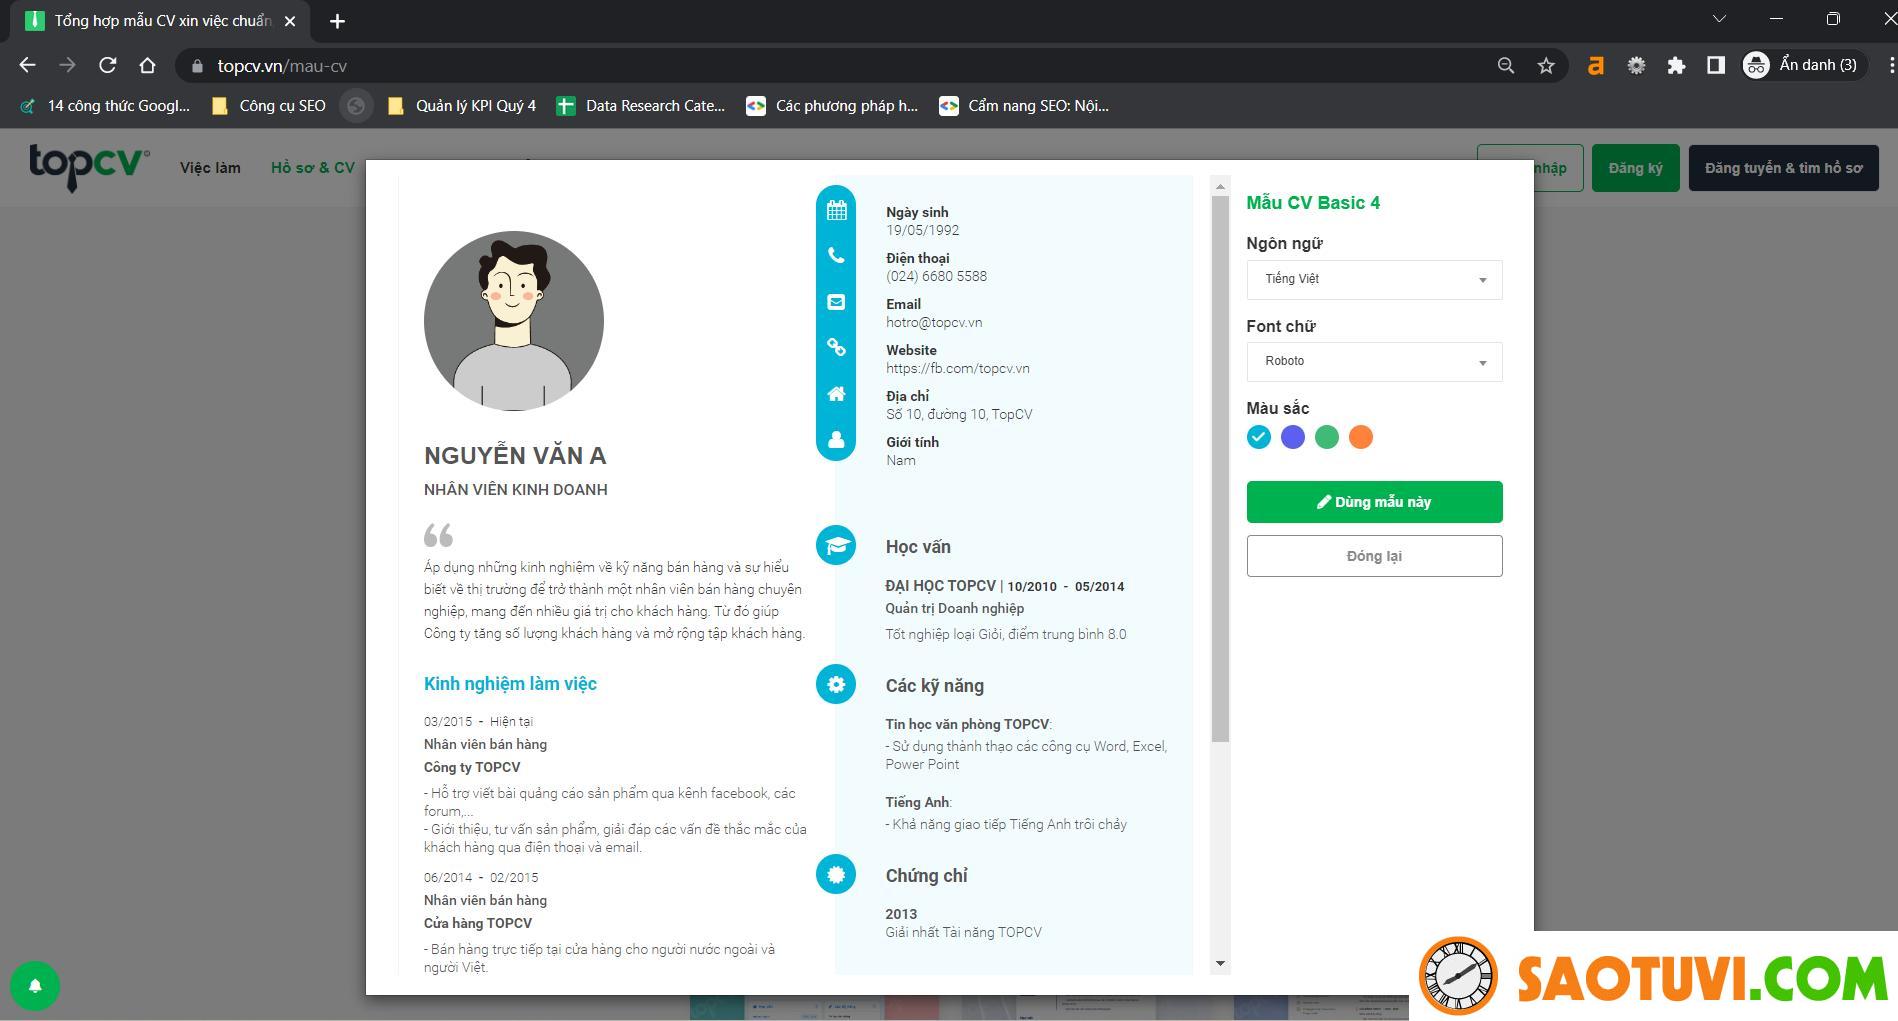Open Các phương pháp bookmark
Image resolution: width=1898 pixels, height=1021 pixels.
click(x=832, y=106)
